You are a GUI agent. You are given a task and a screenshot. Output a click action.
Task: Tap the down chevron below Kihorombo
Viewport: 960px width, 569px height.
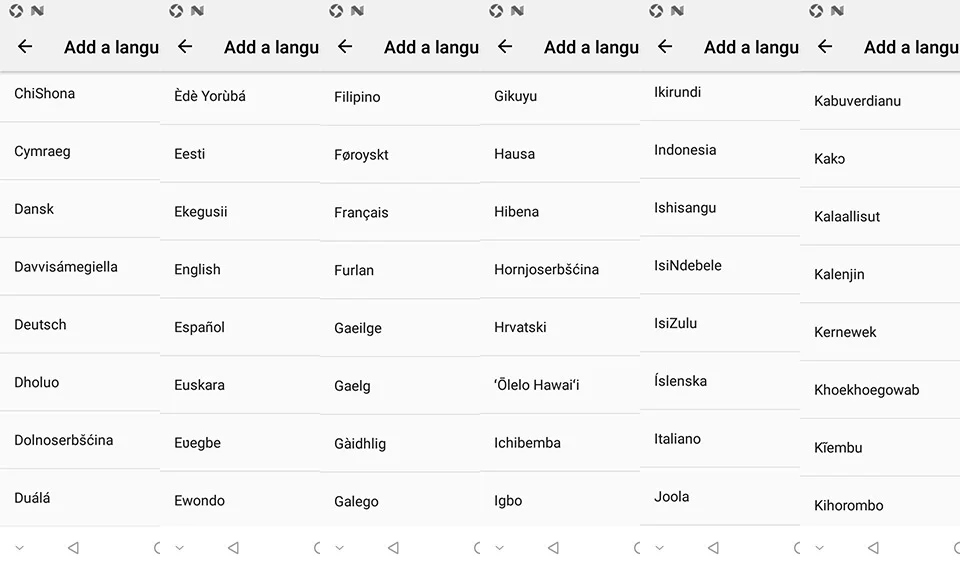(x=819, y=548)
